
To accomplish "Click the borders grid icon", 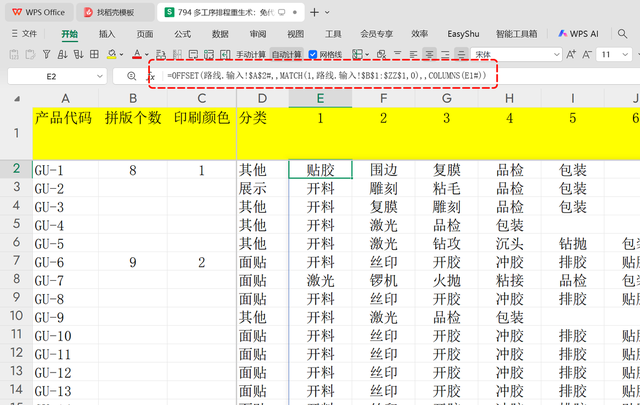I will tap(94, 54).
